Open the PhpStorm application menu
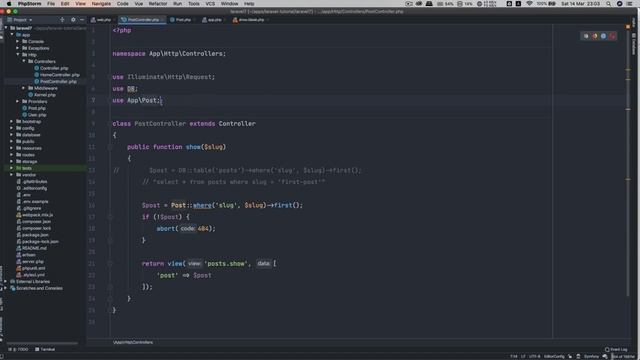The height and width of the screenshot is (360, 640). click(29, 4)
